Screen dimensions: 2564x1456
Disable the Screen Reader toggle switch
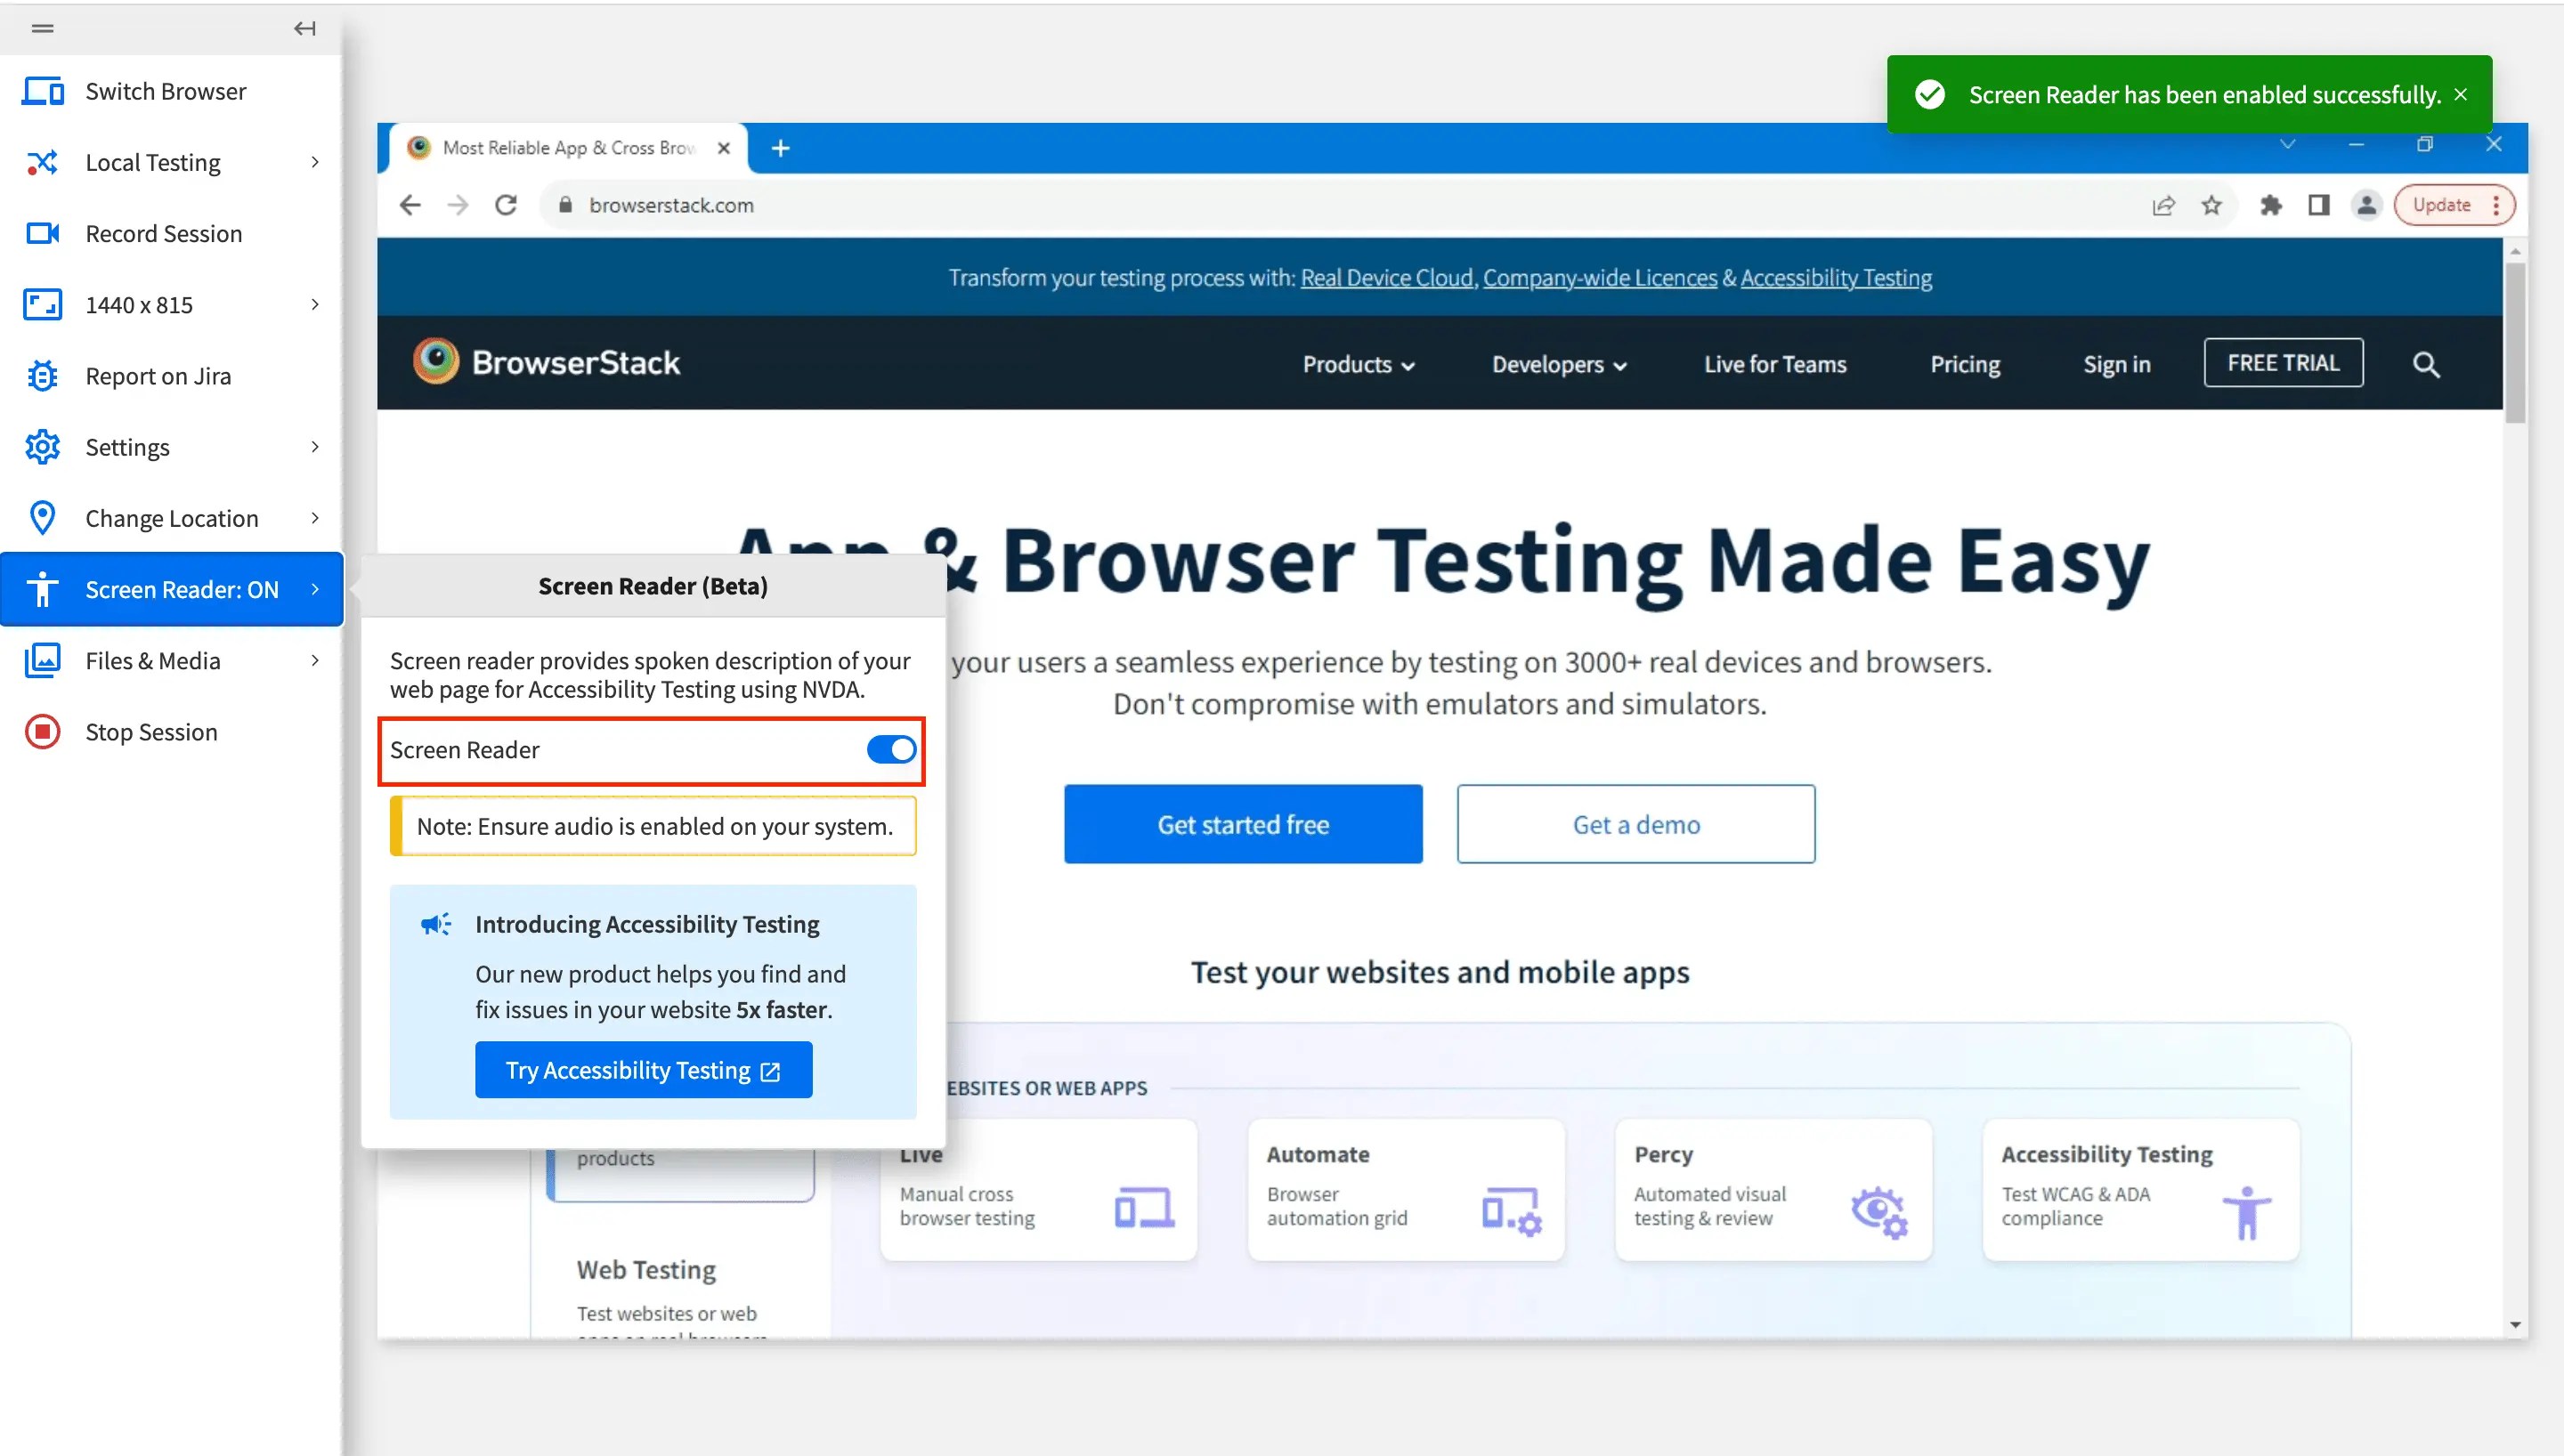[890, 749]
